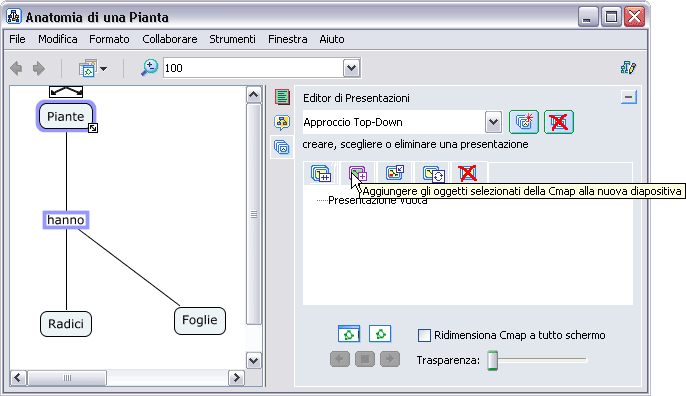Open the Formato menu
The width and height of the screenshot is (686, 396).
(x=109, y=39)
